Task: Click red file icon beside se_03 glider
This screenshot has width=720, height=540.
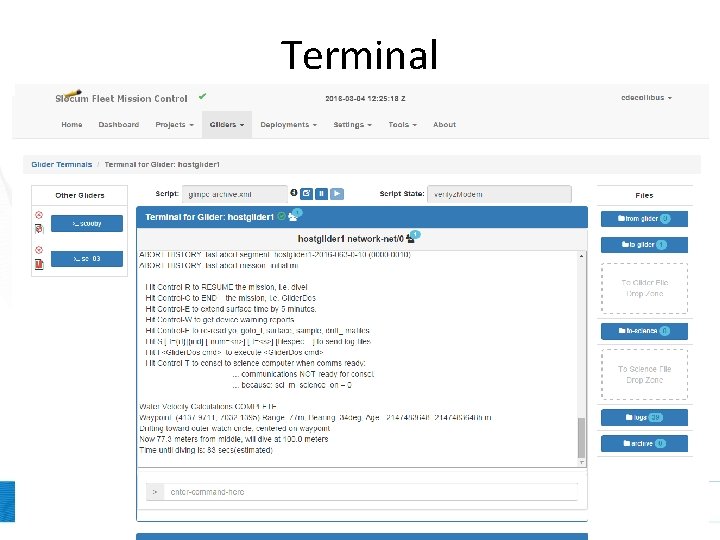Action: (x=39, y=264)
